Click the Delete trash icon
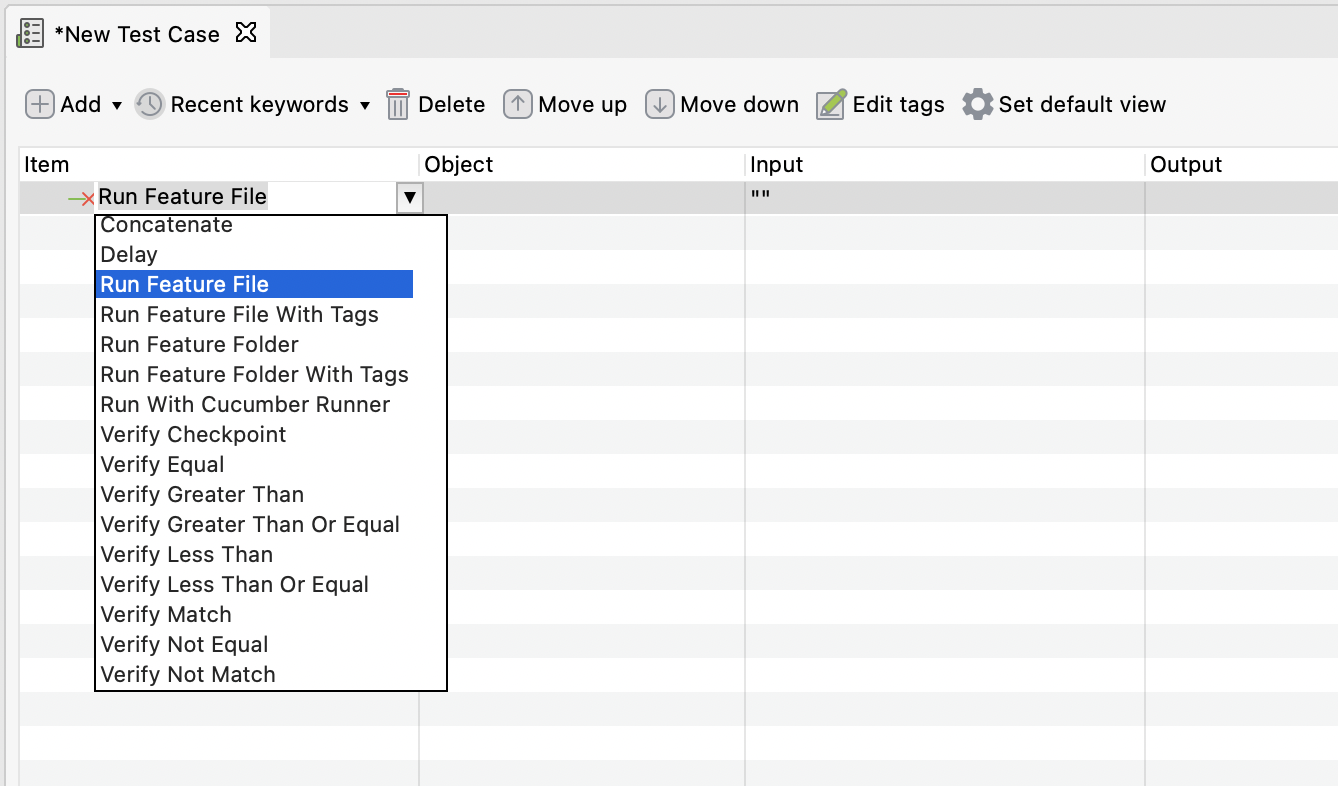 [x=398, y=104]
